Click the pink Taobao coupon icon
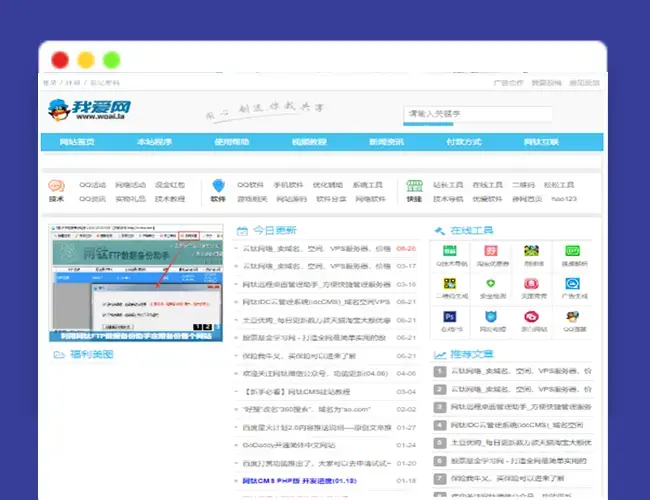The width and height of the screenshot is (650, 500). [491, 251]
